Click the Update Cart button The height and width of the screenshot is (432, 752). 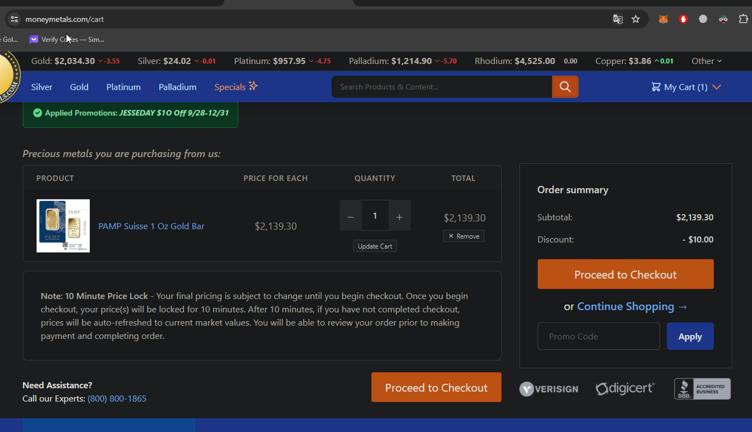click(x=375, y=246)
